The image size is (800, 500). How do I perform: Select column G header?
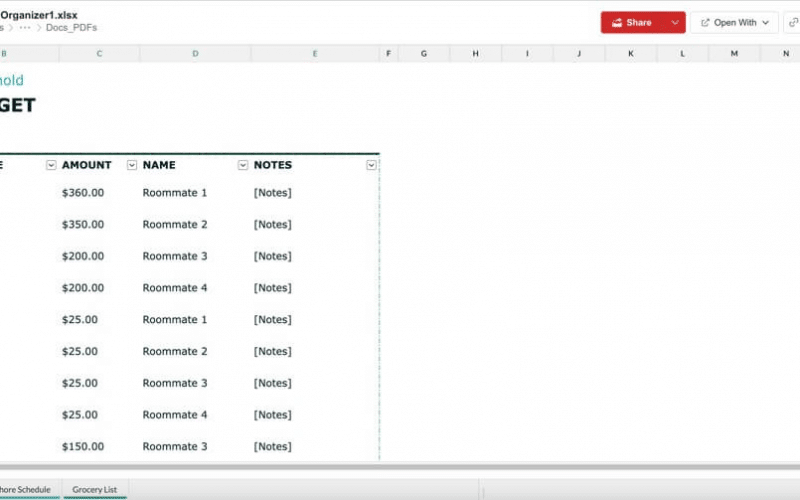point(423,54)
